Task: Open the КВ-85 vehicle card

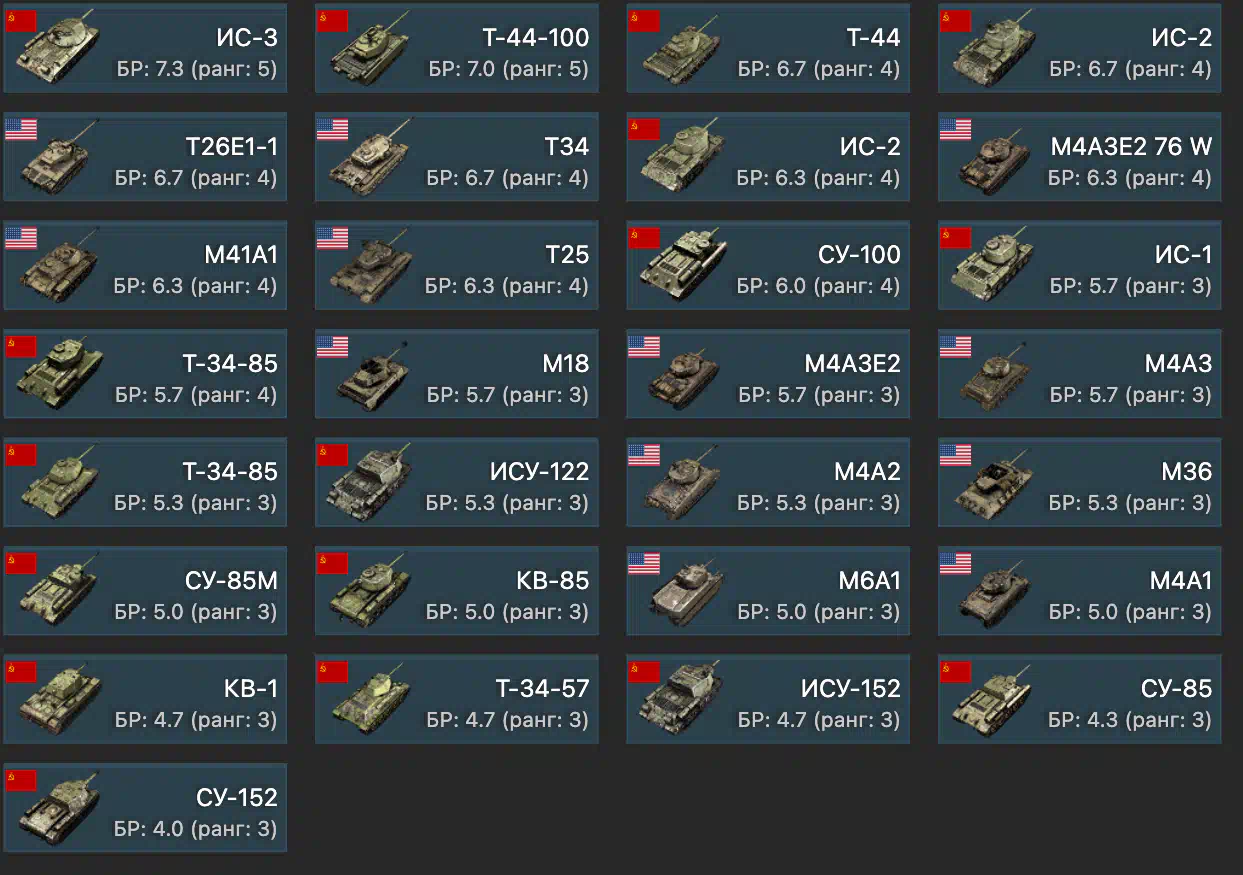Action: point(457,590)
